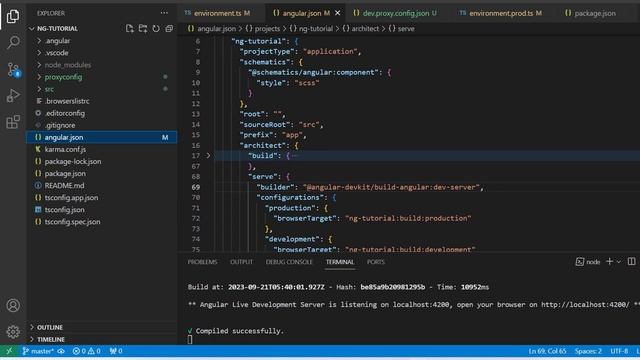Switch to the environment.ts tab
Viewport: 640px width, 360px height.
point(221,13)
